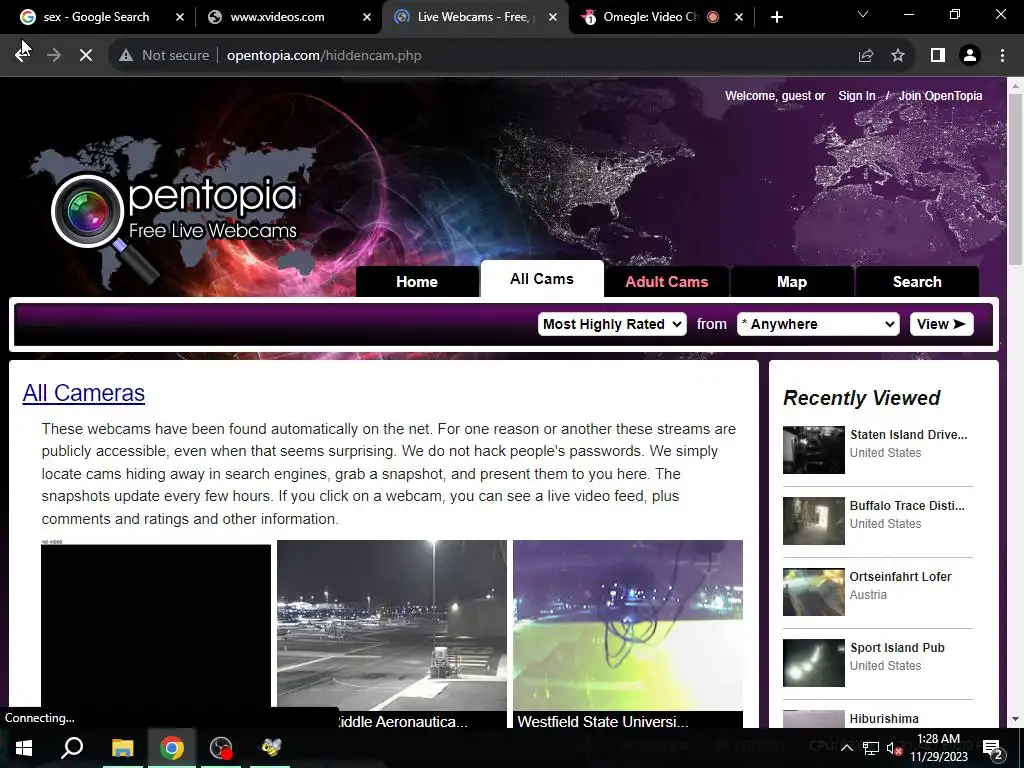Click the Opentopia camera lens logo

tap(88, 211)
